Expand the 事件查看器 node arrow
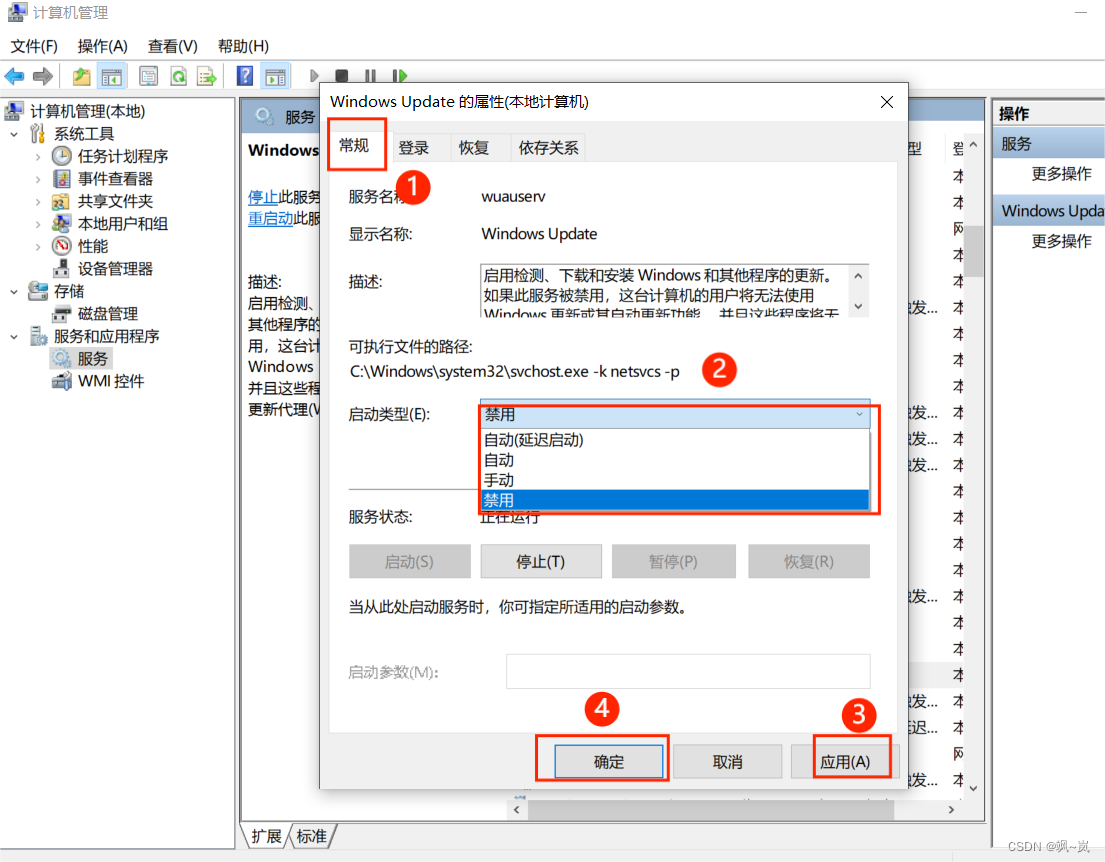This screenshot has height=862, width=1105. pyautogui.click(x=38, y=180)
